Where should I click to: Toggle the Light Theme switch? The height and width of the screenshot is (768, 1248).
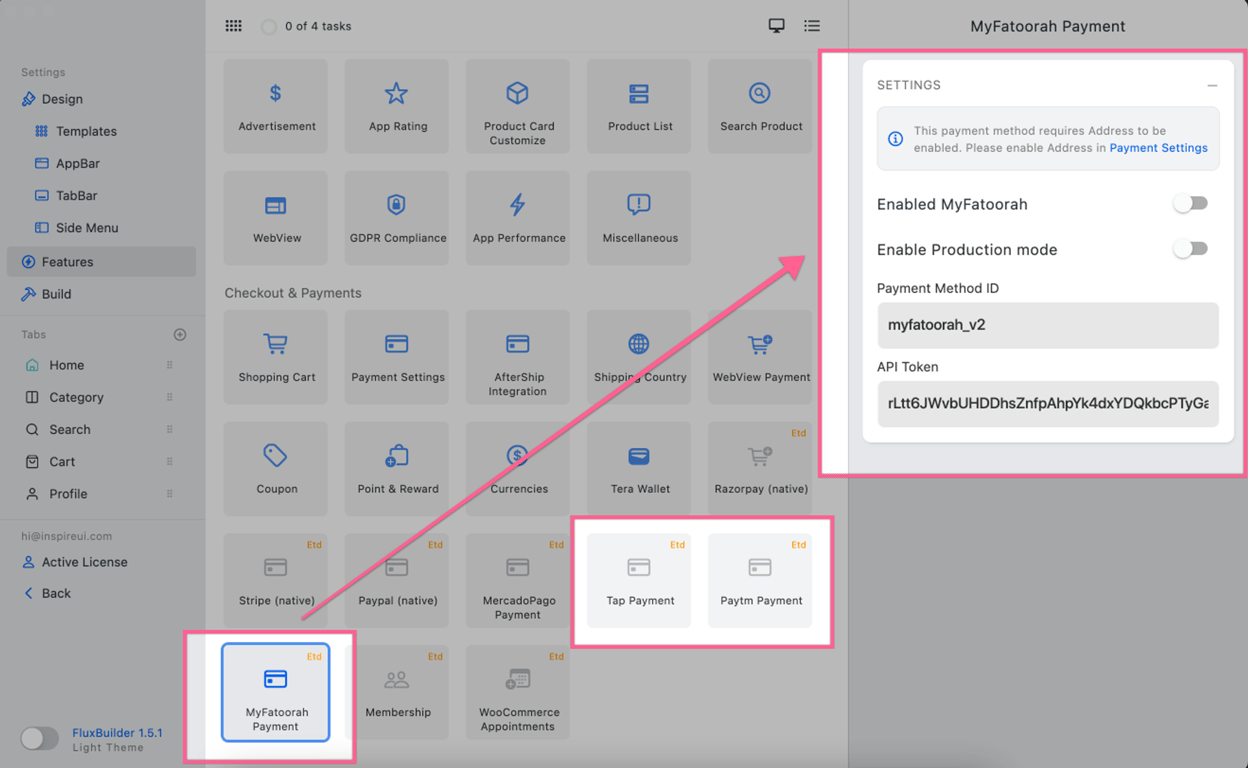(x=39, y=738)
